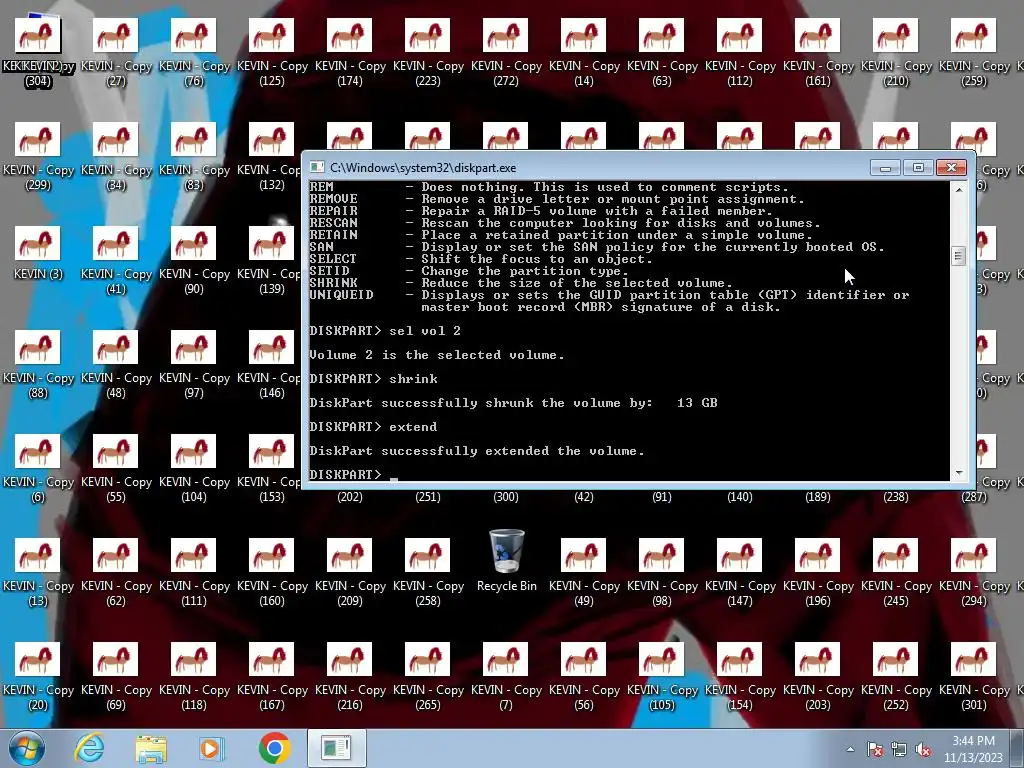Select KEVIN - Copy (49) icon
Image resolution: width=1024 pixels, height=768 pixels.
(x=584, y=572)
